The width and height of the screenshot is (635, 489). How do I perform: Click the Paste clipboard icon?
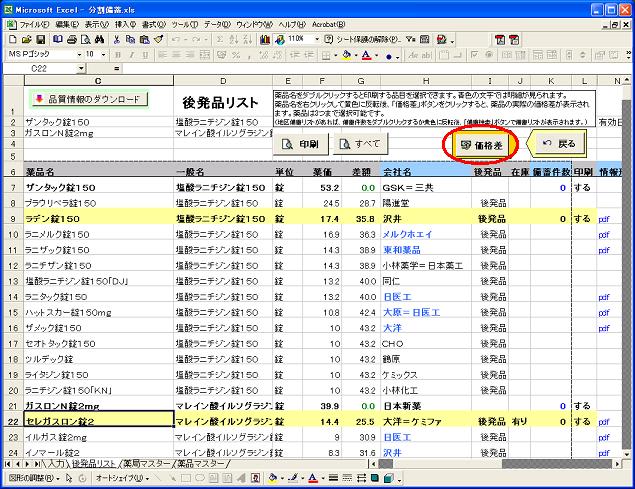click(145, 38)
